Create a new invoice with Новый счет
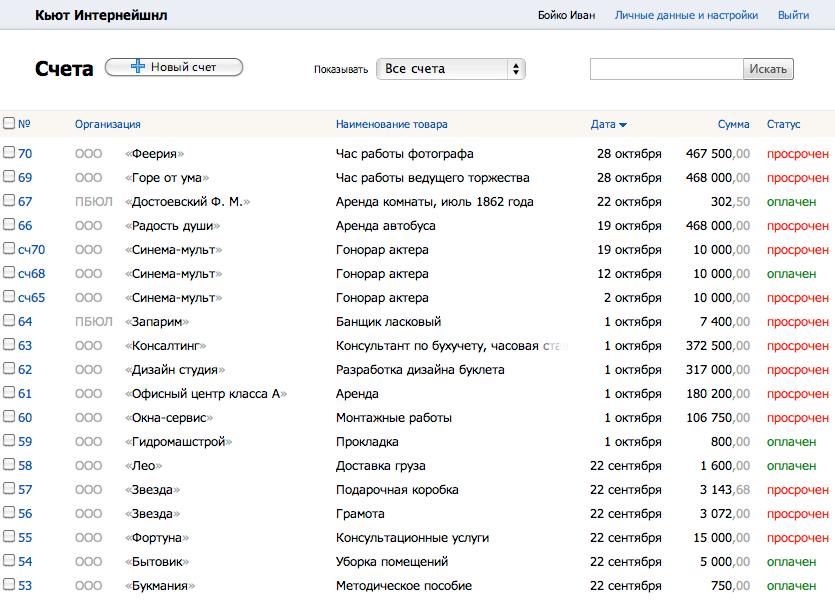Viewport: 835px width, 600px height. 174,67
